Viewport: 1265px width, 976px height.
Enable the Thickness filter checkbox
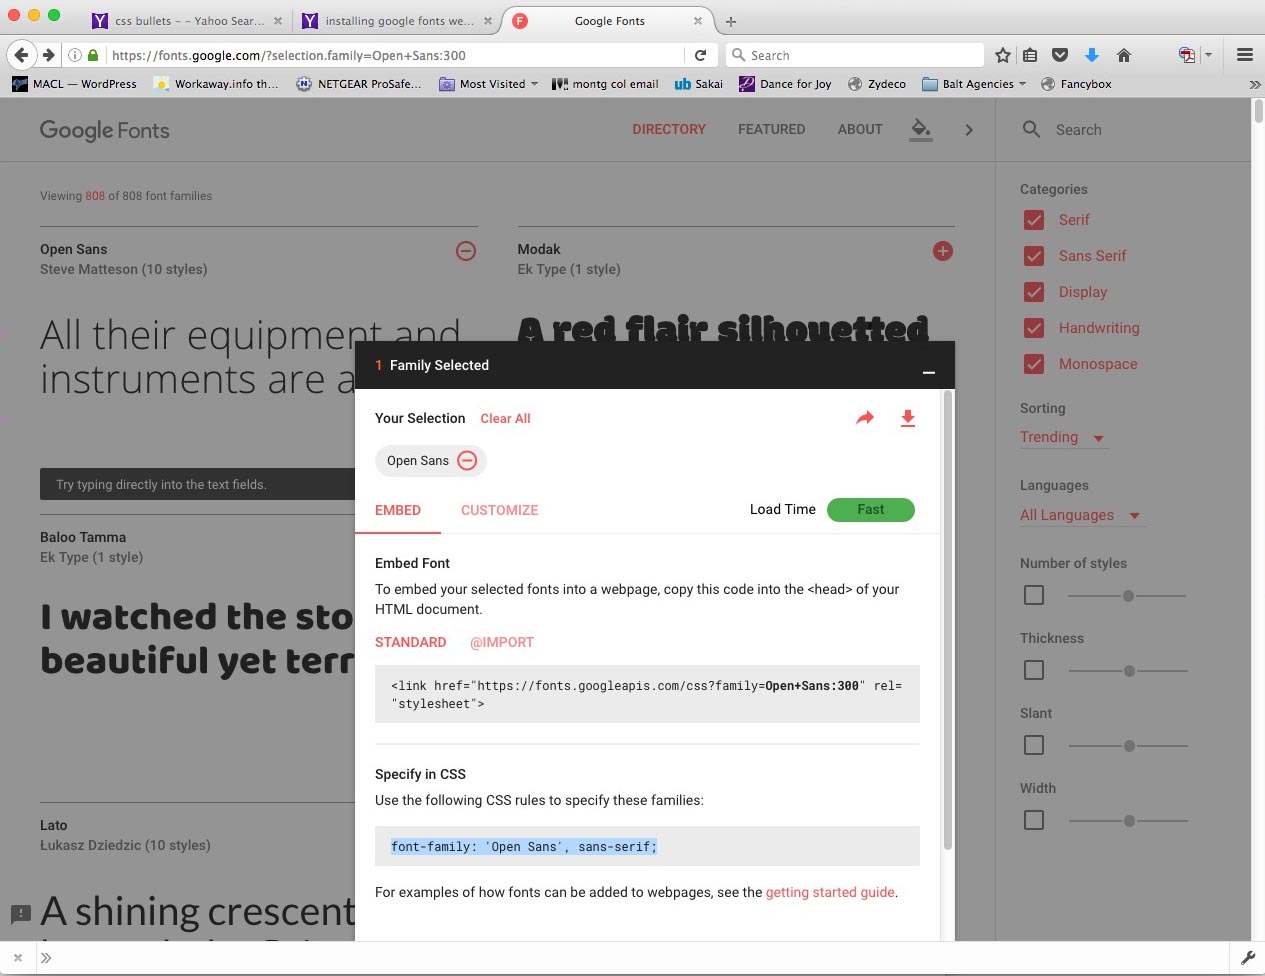[x=1034, y=670]
